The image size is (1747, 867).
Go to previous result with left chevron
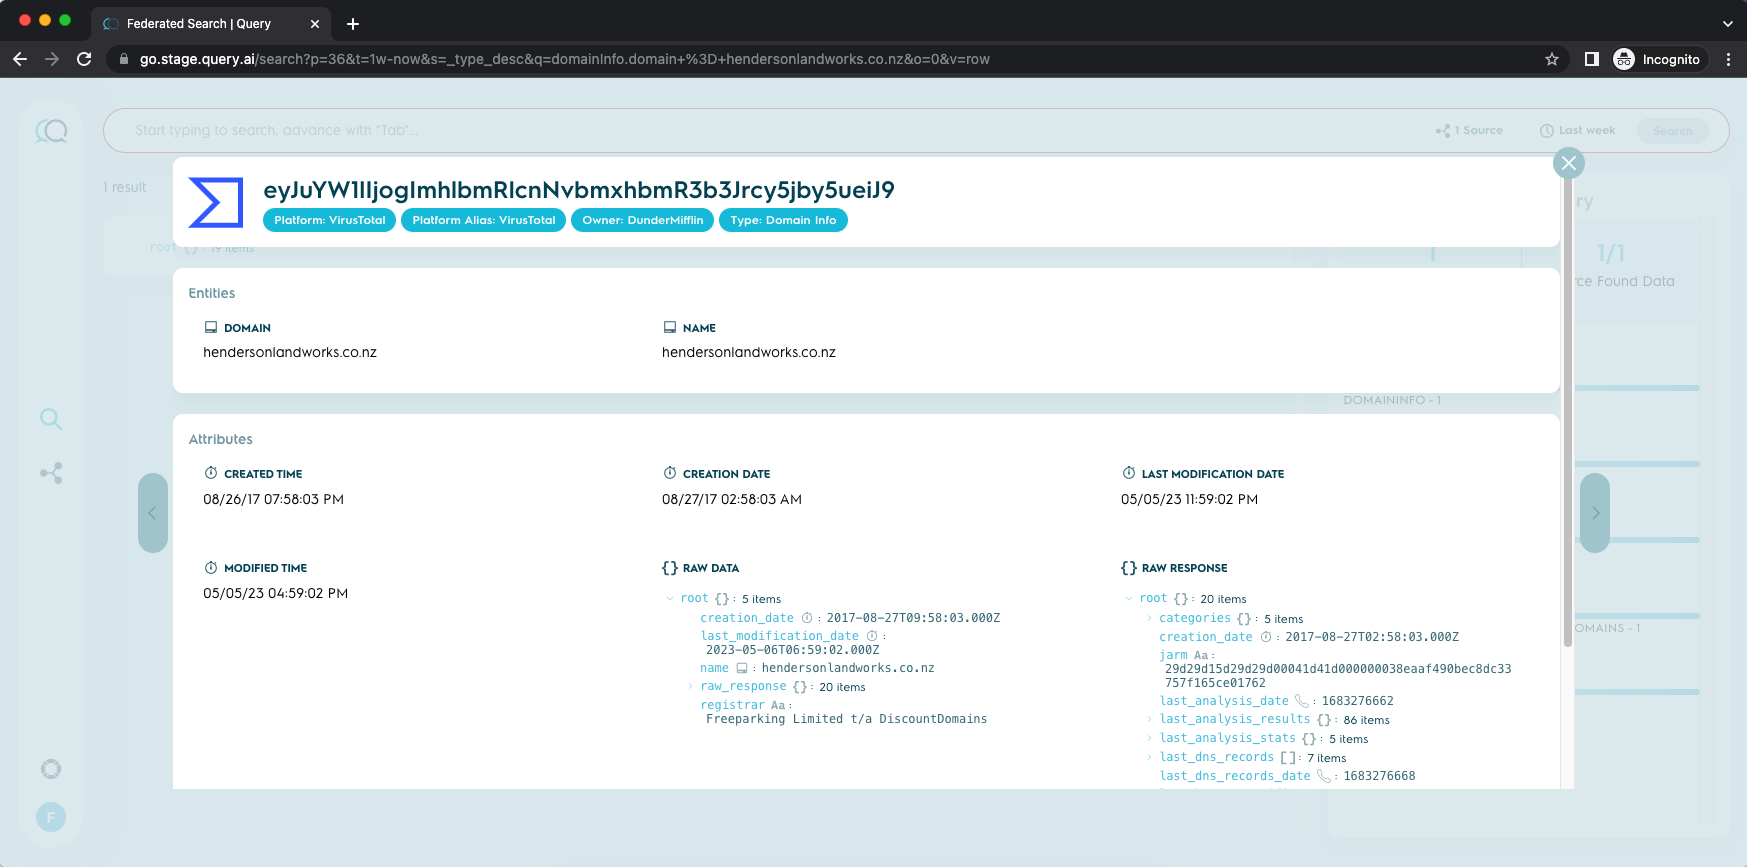pyautogui.click(x=153, y=513)
